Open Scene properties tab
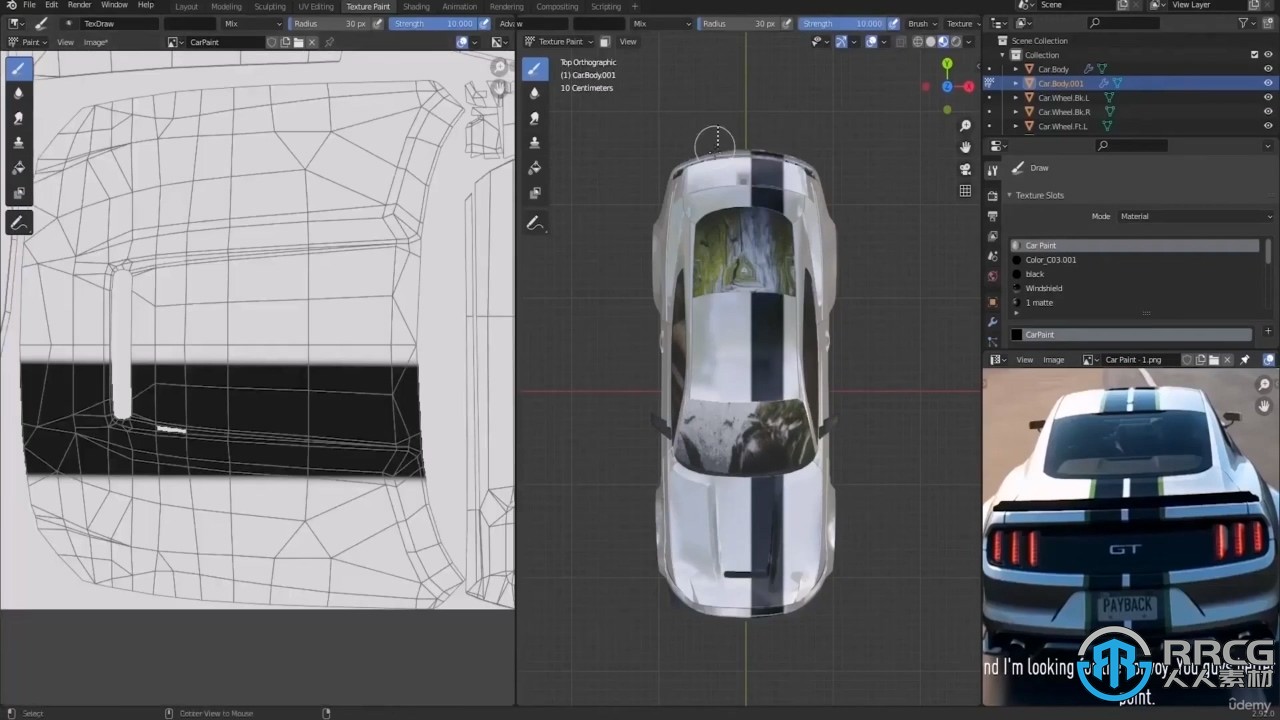The width and height of the screenshot is (1280, 720). pyautogui.click(x=992, y=258)
